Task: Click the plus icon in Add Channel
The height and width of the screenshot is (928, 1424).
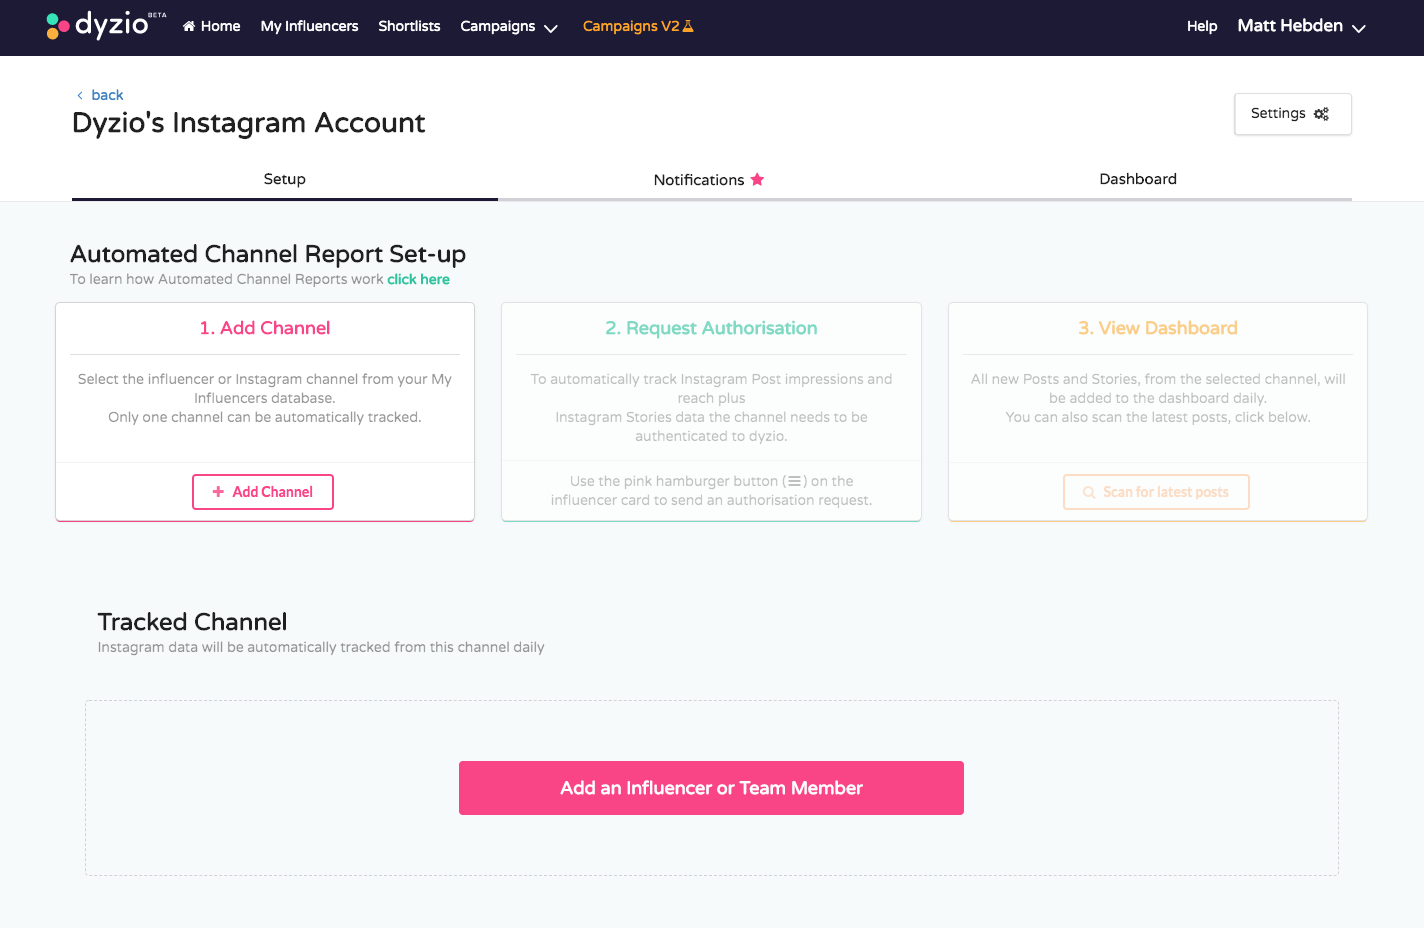Action: point(218,492)
